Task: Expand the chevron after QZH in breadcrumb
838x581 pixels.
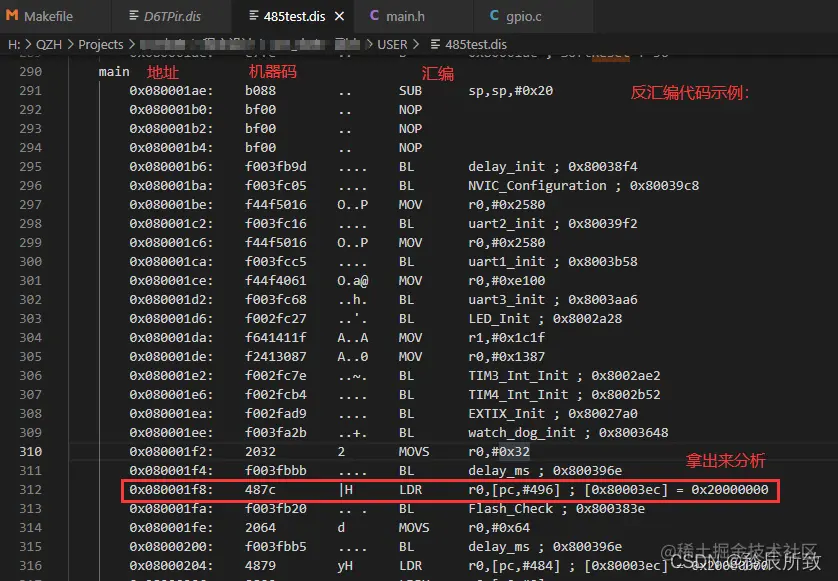Action: [x=70, y=44]
